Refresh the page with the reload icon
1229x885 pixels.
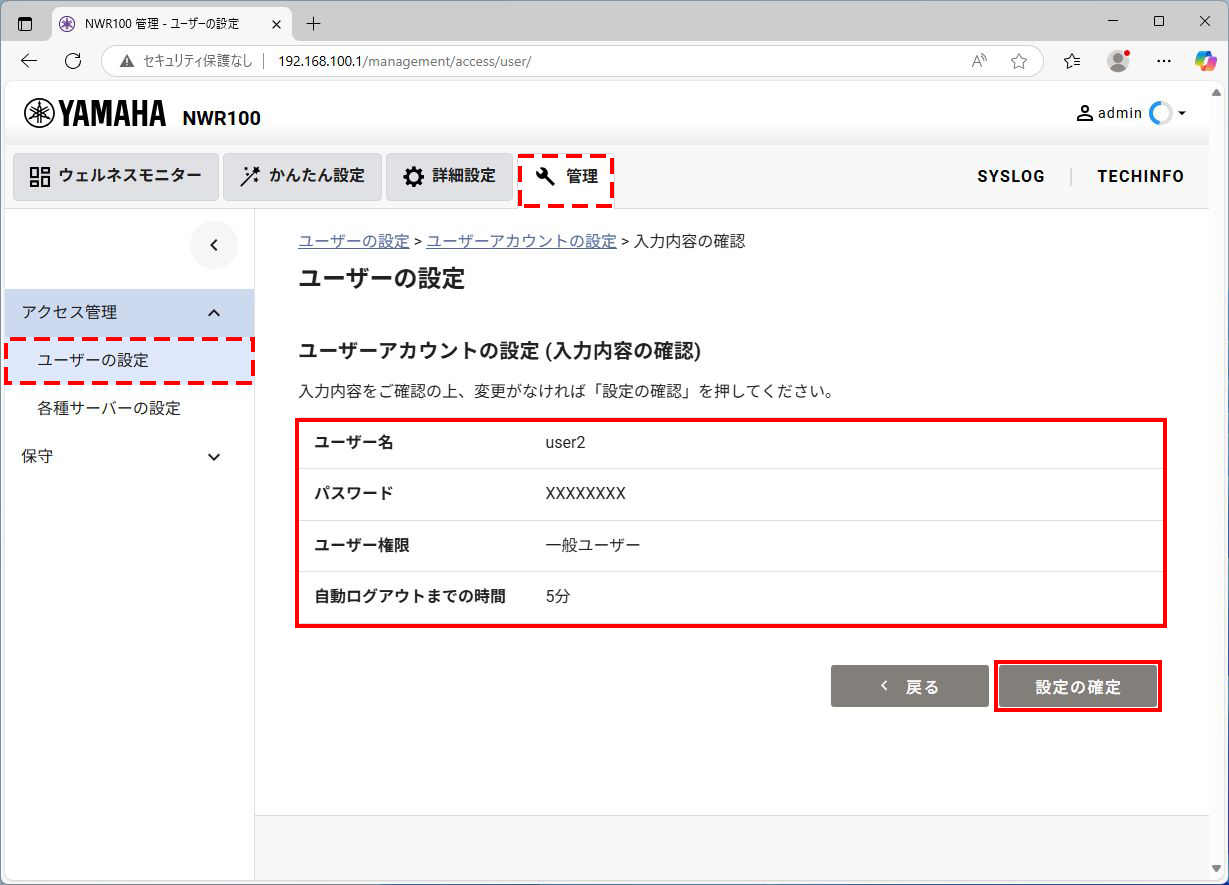[72, 61]
